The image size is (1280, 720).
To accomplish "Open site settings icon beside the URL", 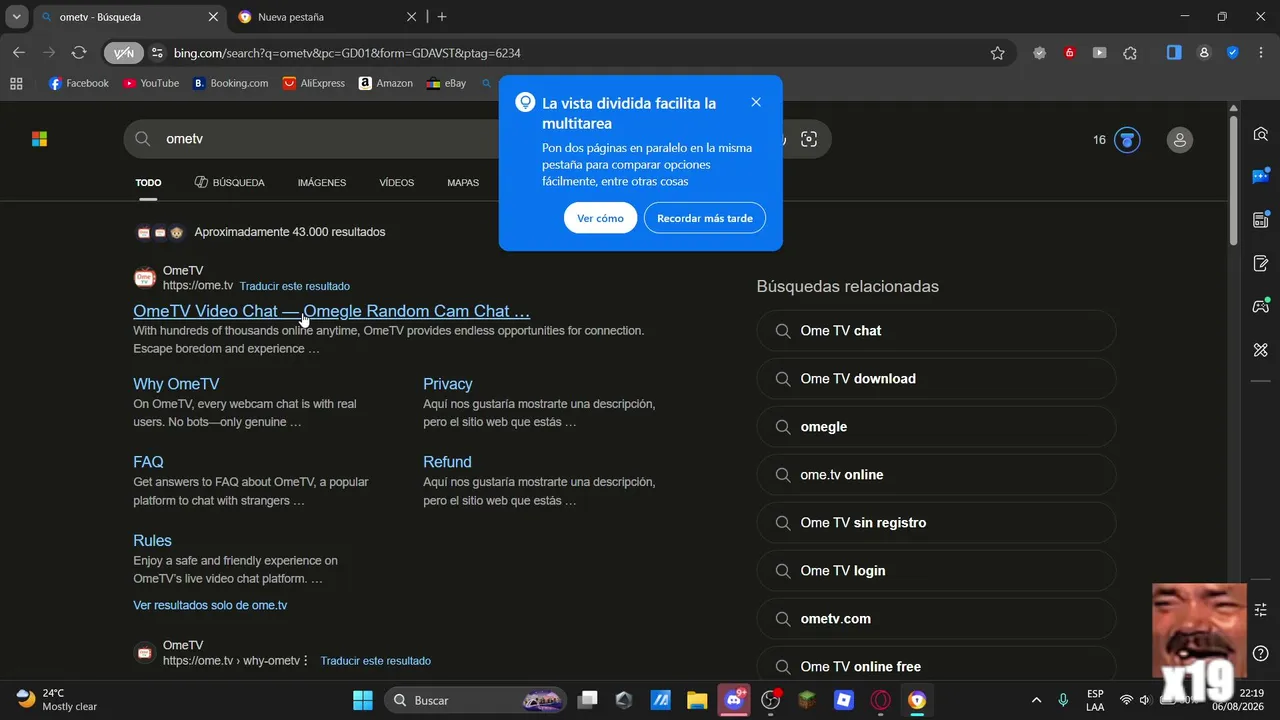I will (156, 53).
